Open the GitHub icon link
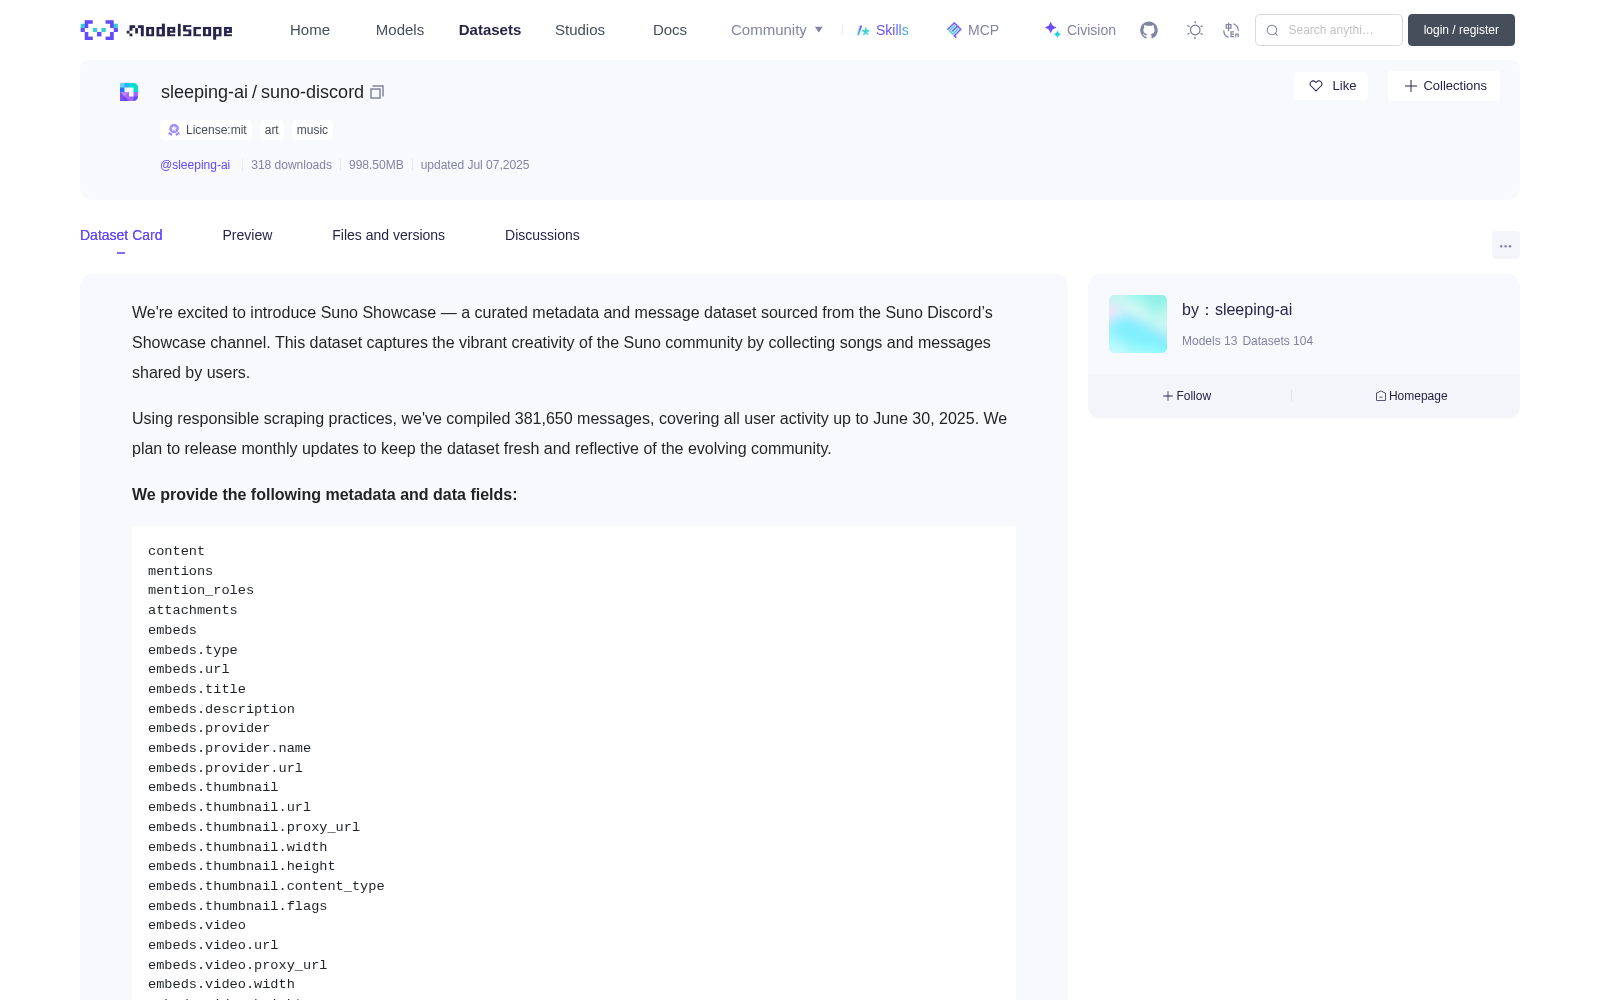Image resolution: width=1600 pixels, height=1000 pixels. click(x=1149, y=30)
